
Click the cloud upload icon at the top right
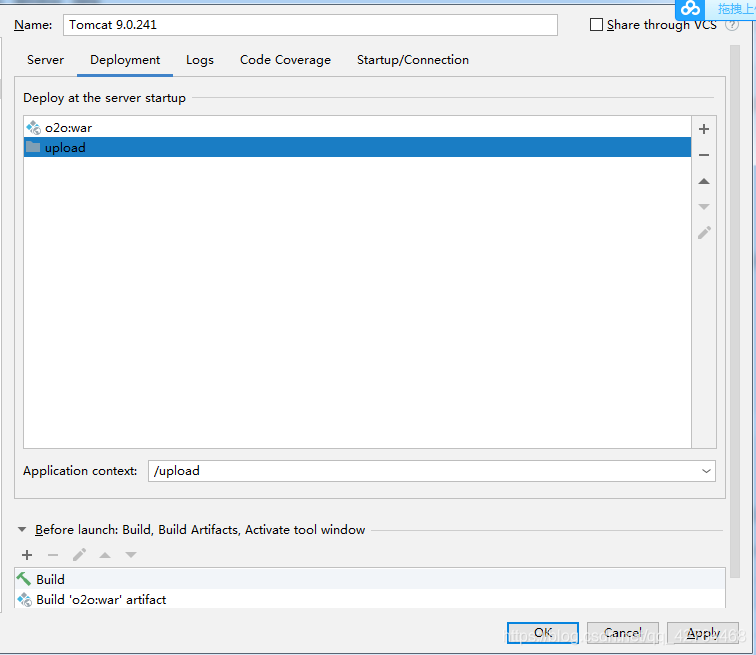coord(690,8)
